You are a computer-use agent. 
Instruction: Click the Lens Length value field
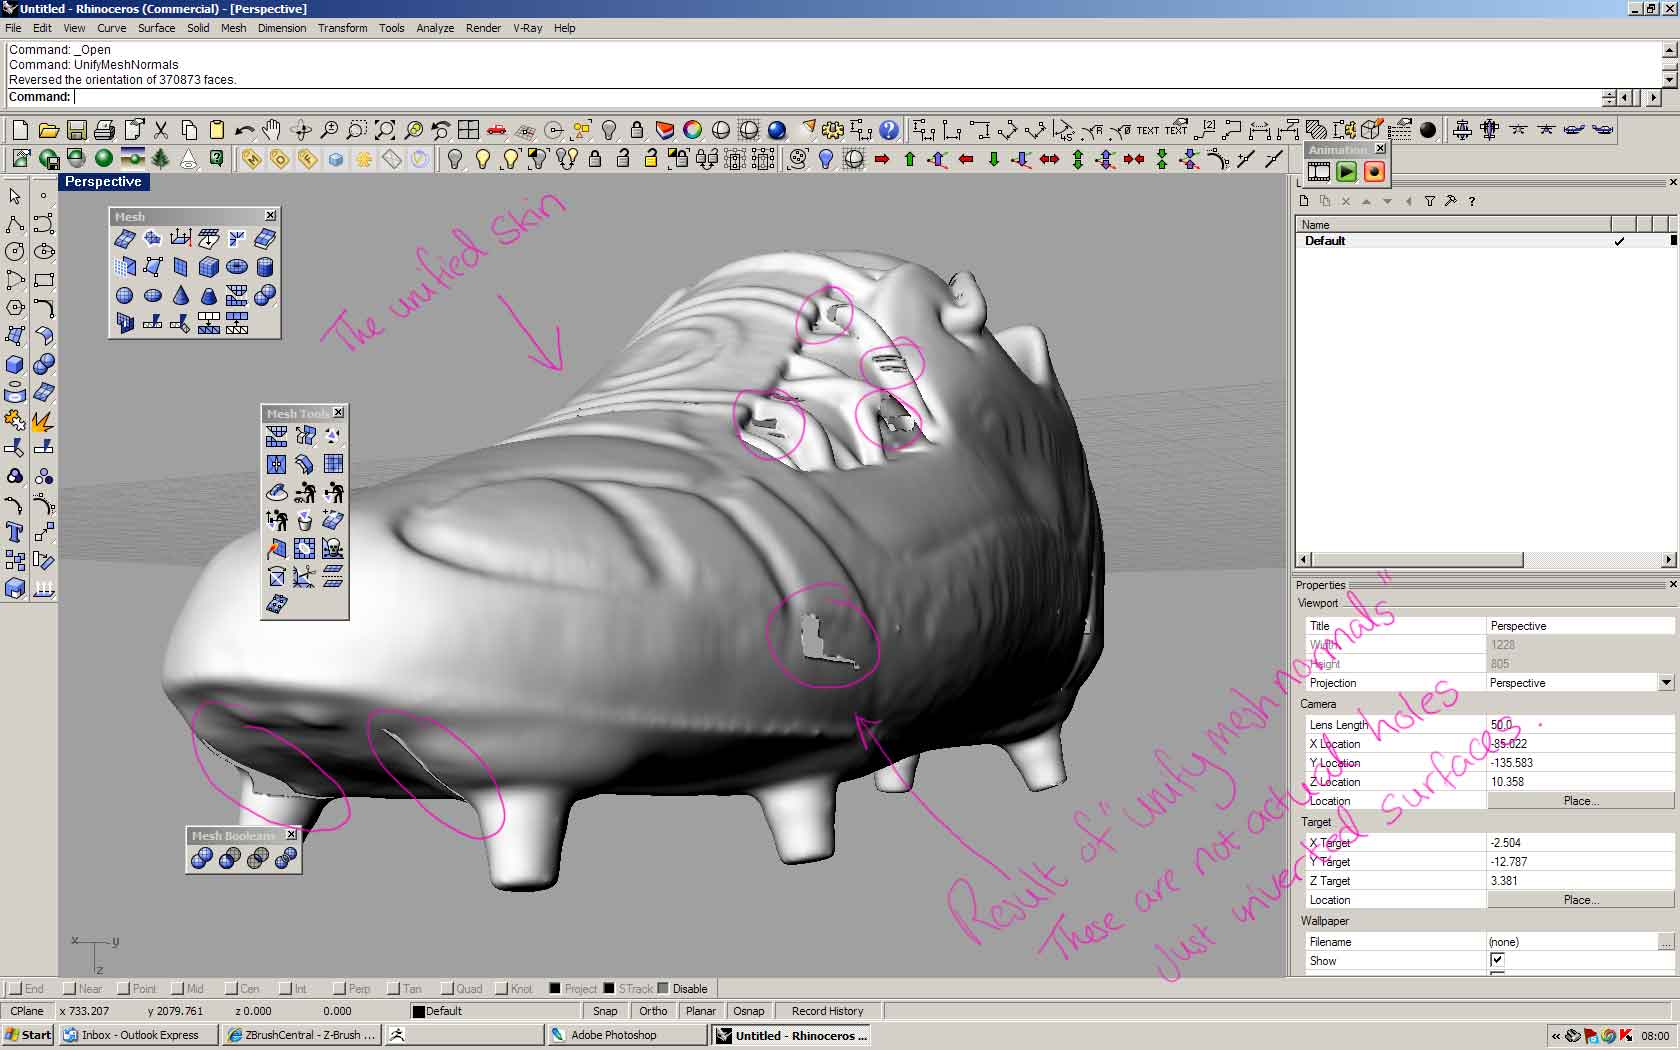click(1580, 725)
